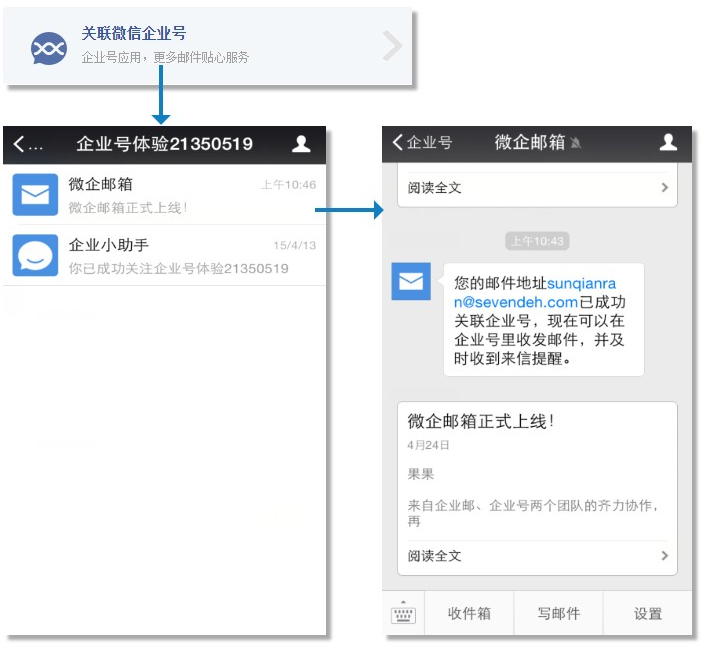Tap 企业号应用，更多邮件贴心服务 subtitle
Image resolution: width=710 pixels, height=658 pixels.
coord(165,58)
